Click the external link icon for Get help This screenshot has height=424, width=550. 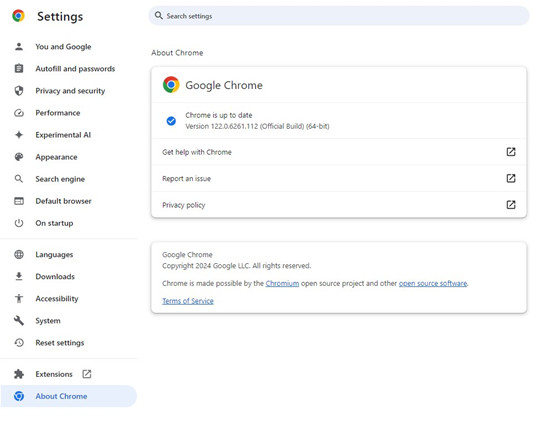511,152
